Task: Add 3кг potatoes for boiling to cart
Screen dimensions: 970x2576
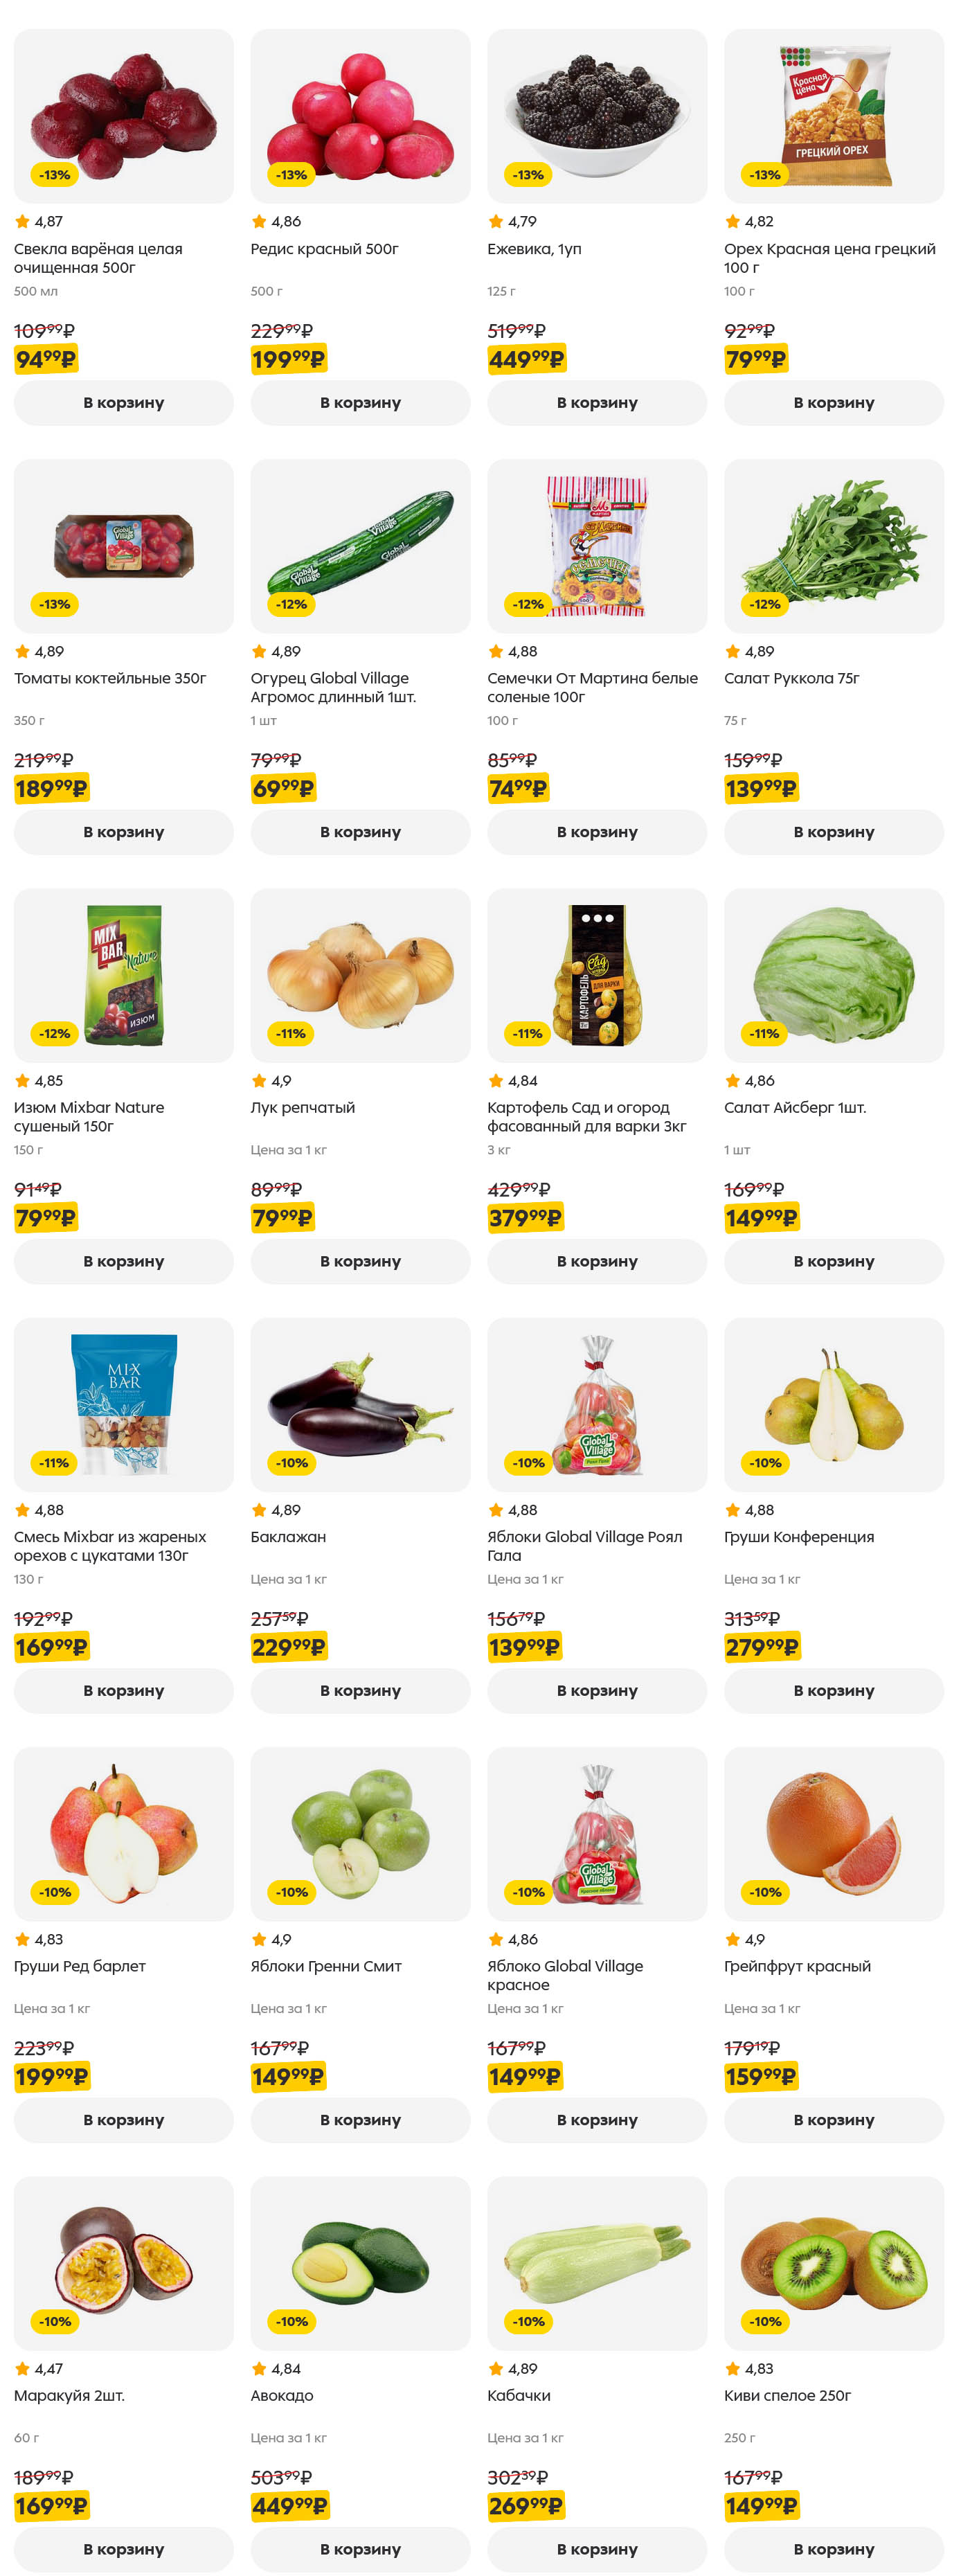Action: tap(596, 1260)
